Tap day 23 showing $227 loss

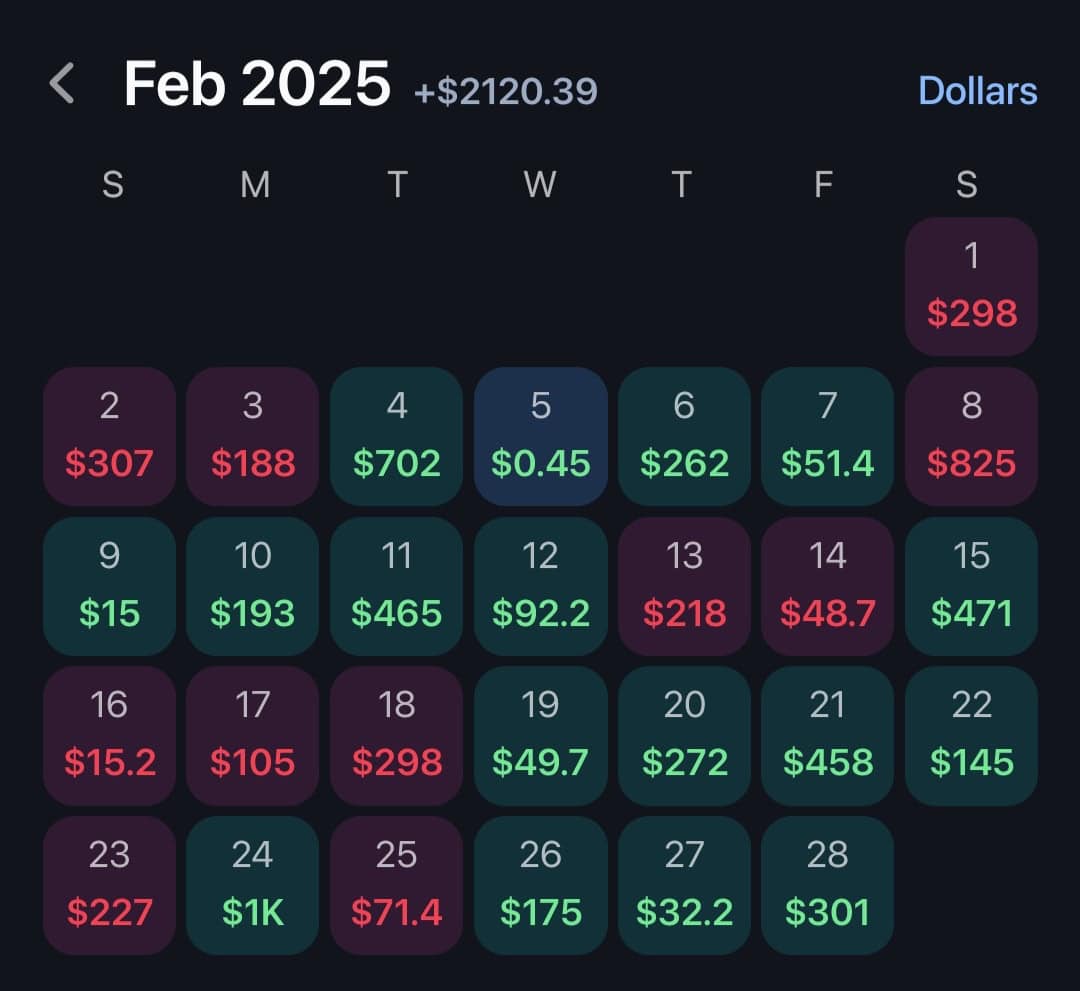[x=109, y=885]
